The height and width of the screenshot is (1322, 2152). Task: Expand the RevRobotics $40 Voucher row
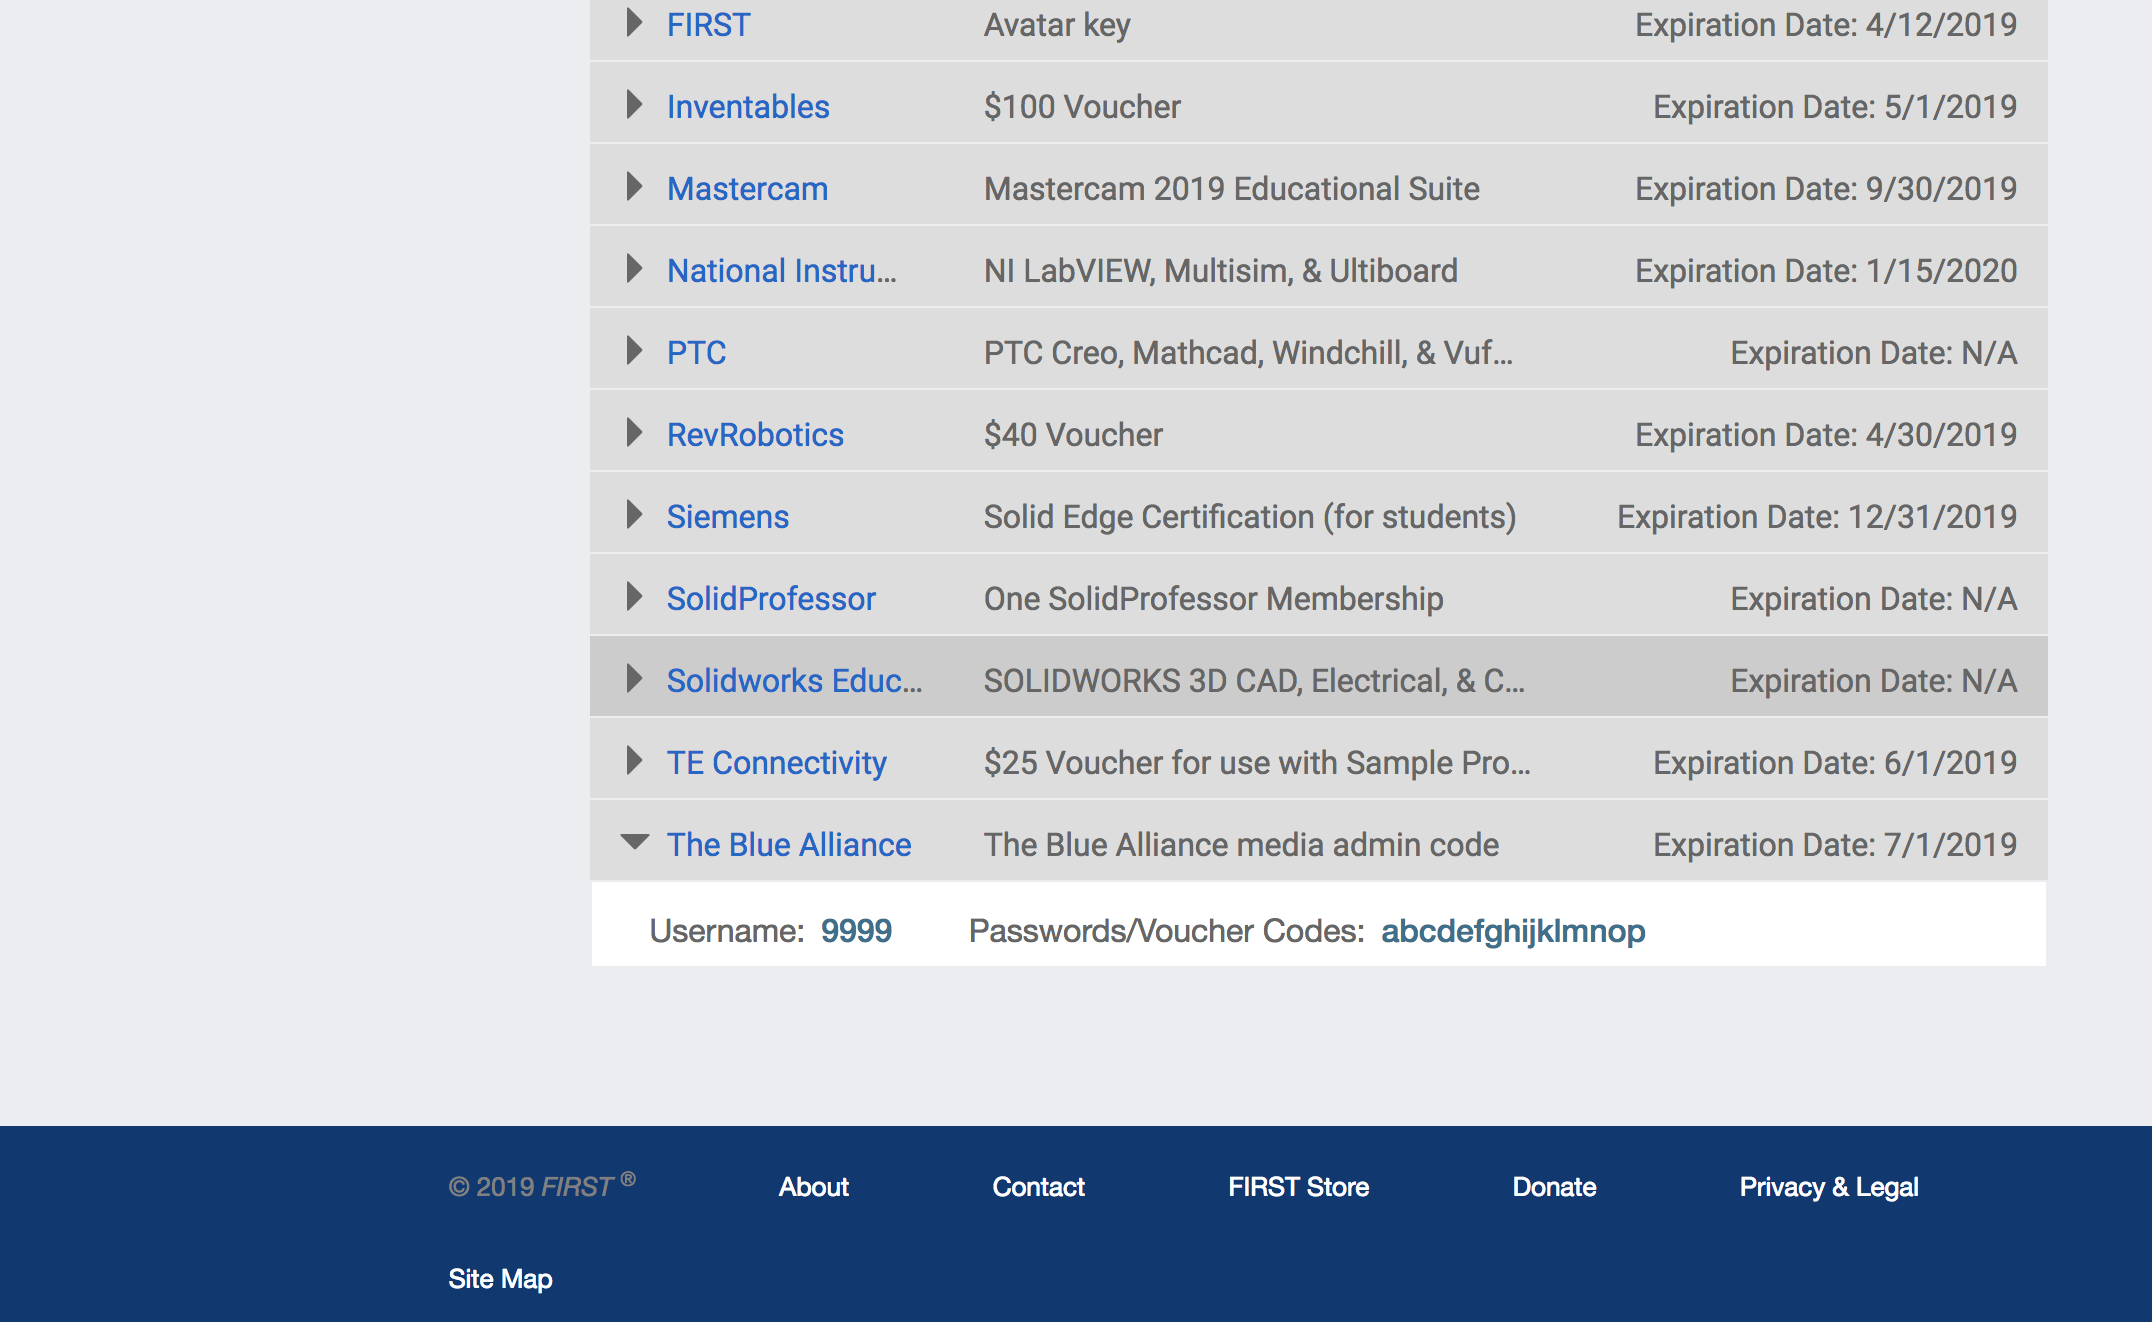coord(633,433)
